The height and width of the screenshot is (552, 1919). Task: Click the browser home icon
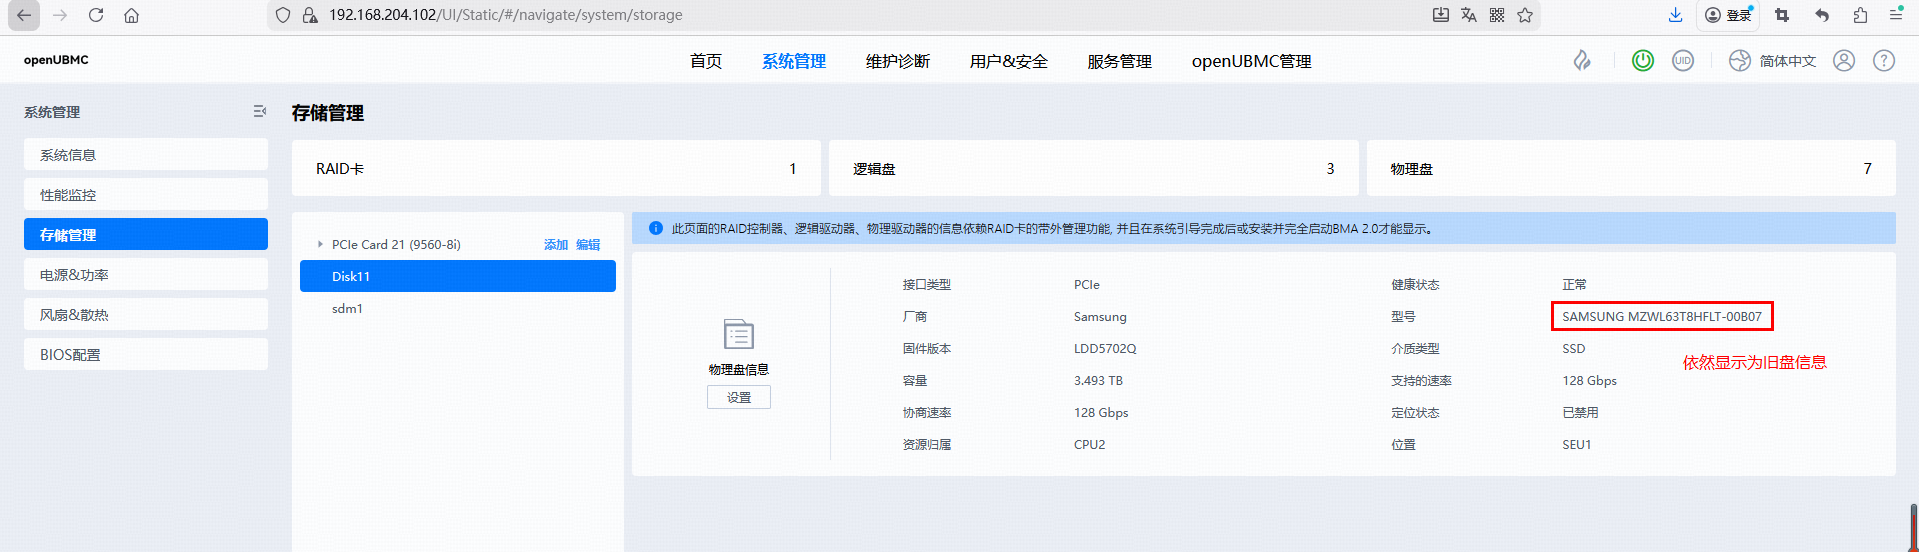click(x=132, y=15)
